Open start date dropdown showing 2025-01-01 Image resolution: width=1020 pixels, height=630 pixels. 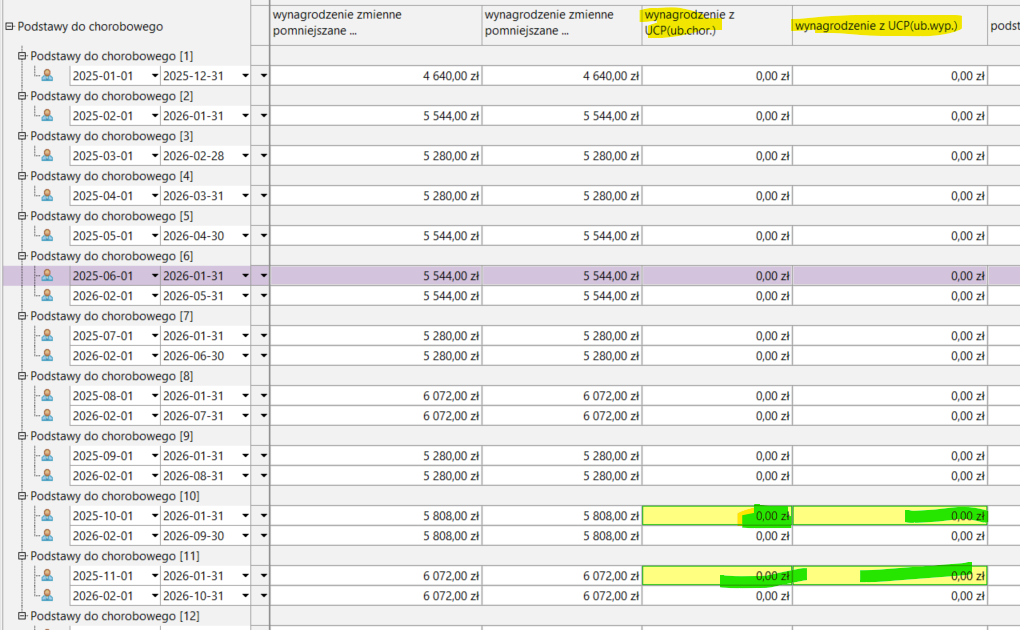click(x=154, y=75)
